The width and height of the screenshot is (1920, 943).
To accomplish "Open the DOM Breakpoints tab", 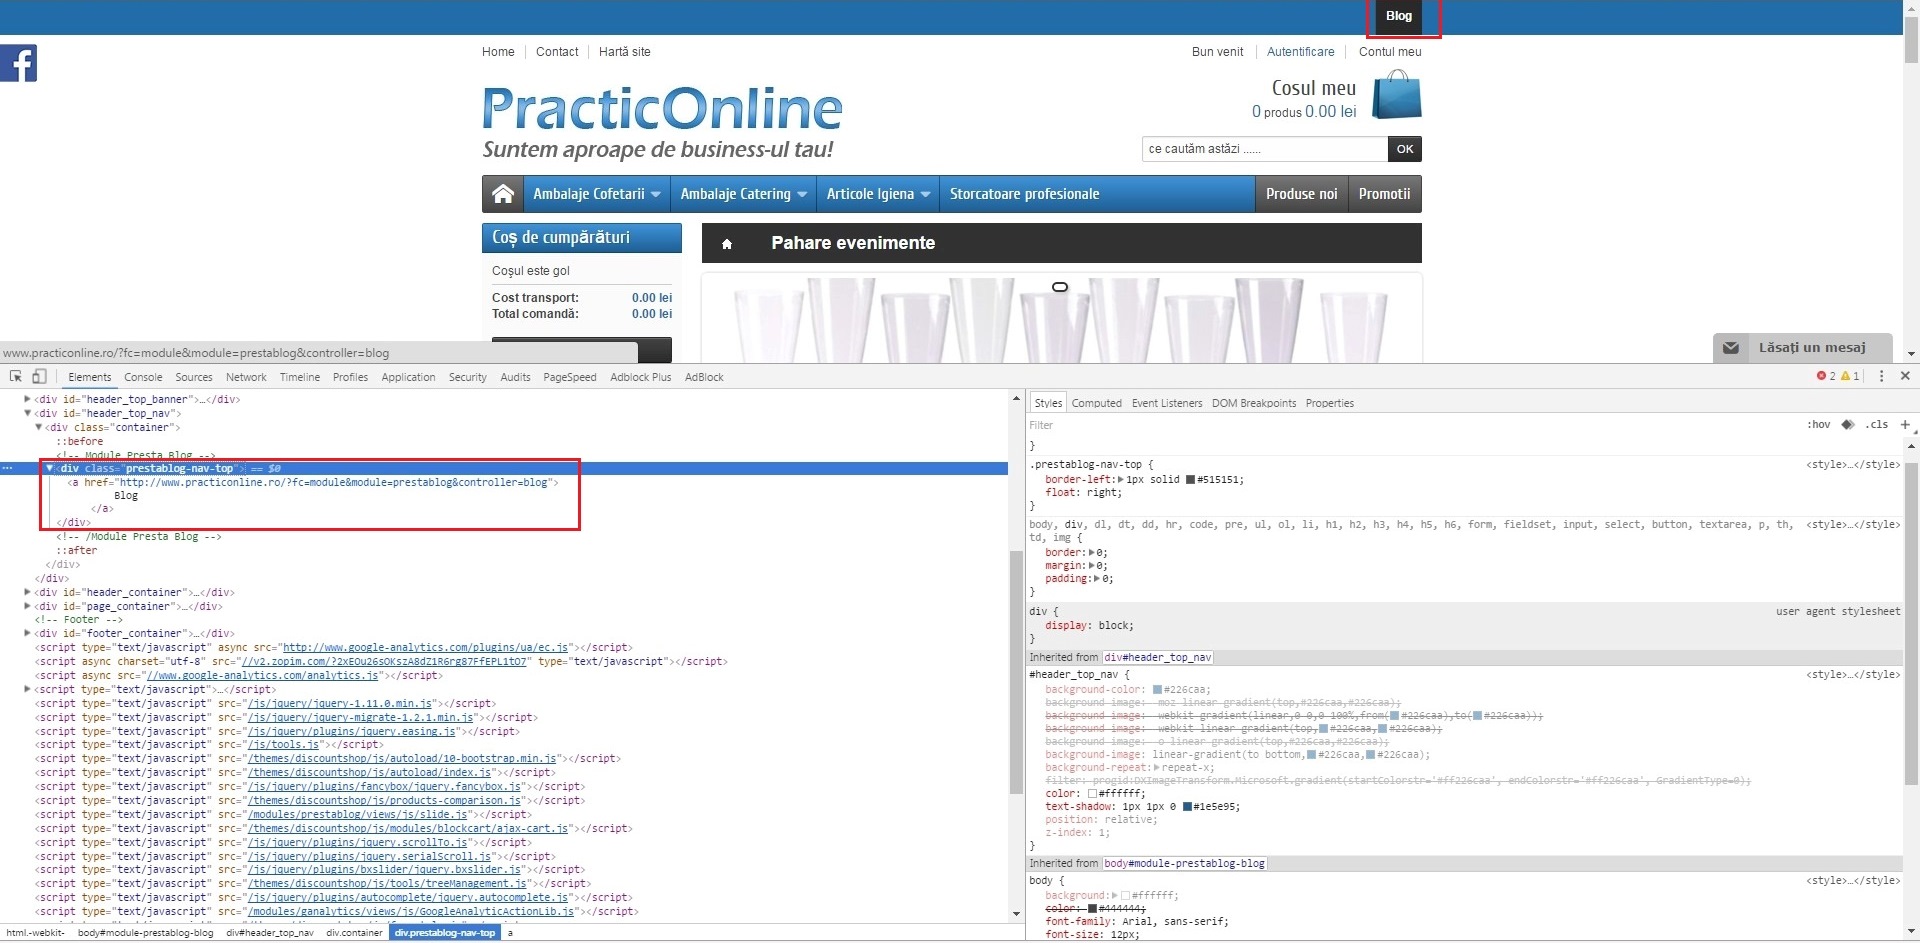I will click(1254, 403).
